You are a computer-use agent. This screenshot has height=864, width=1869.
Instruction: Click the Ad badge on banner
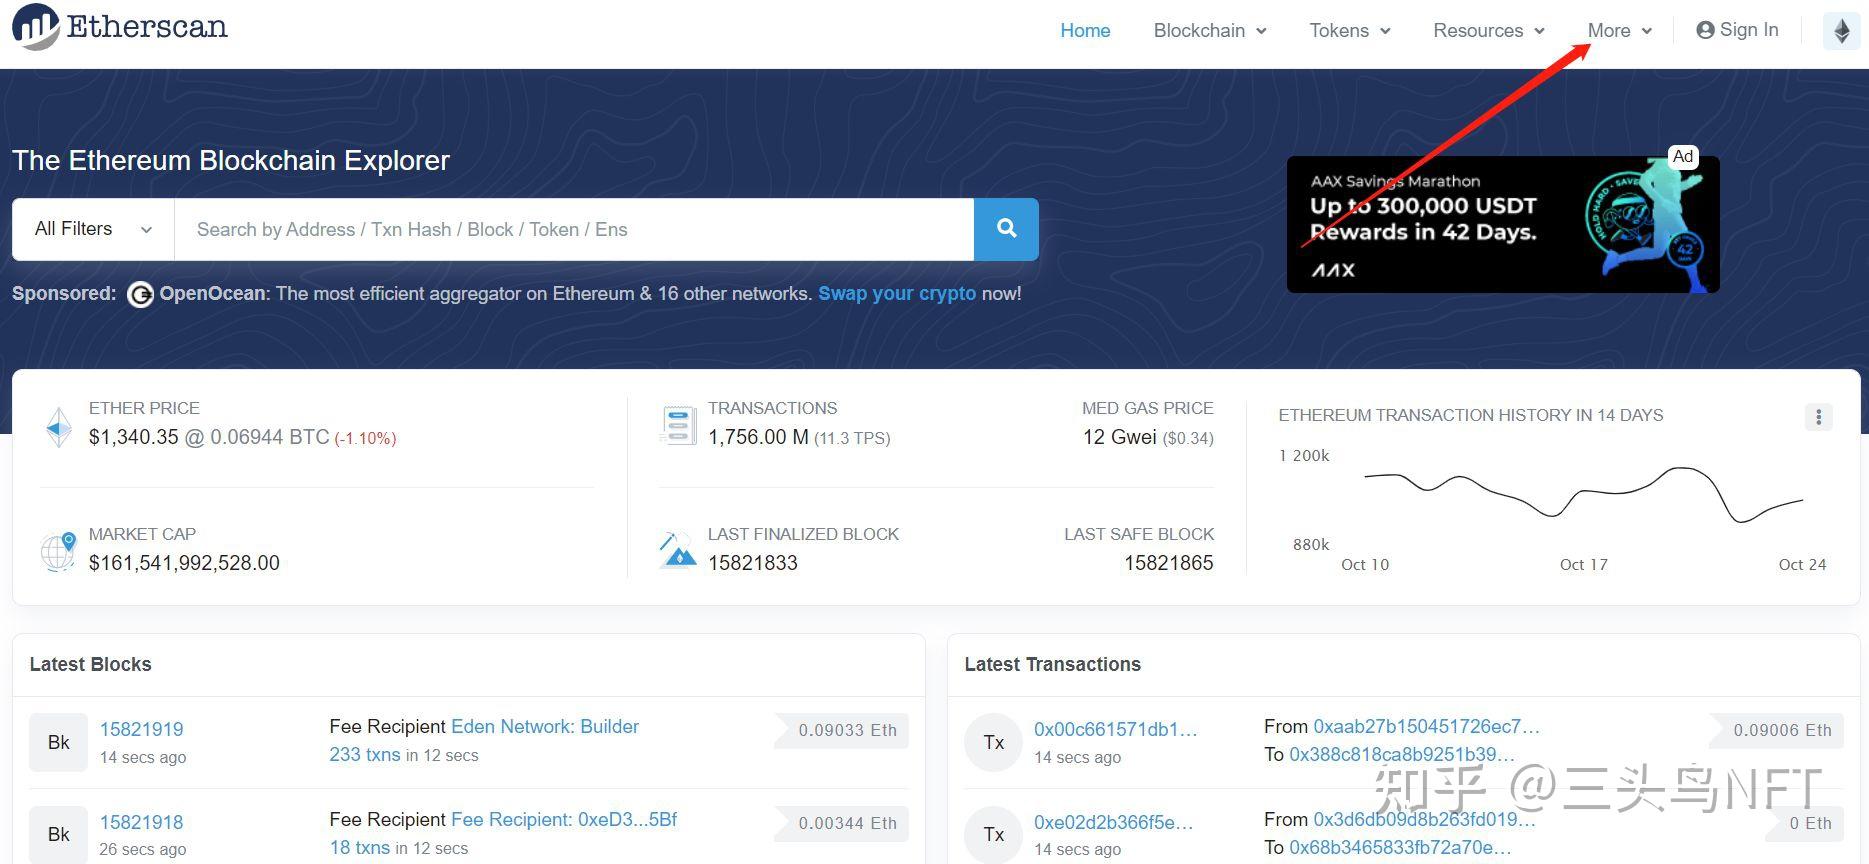tap(1683, 156)
